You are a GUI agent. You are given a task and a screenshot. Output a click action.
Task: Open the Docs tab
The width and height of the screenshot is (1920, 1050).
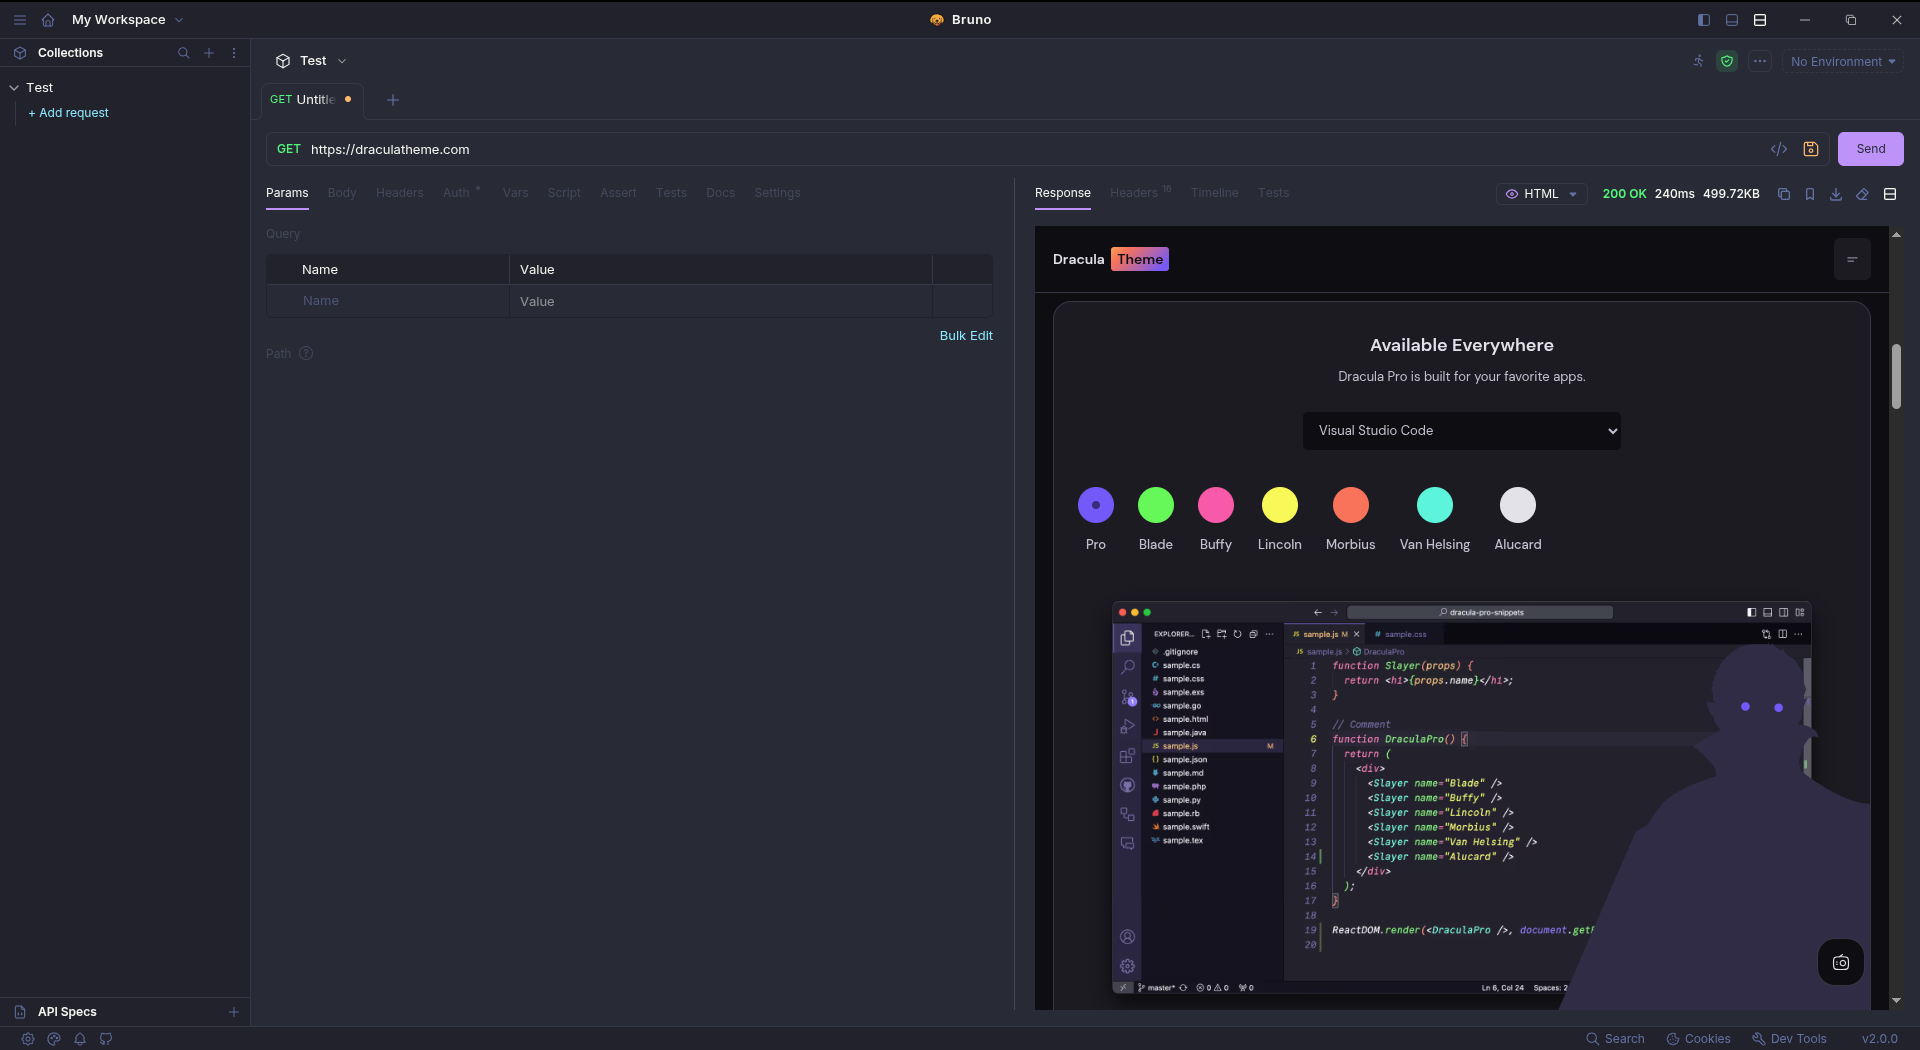coord(720,193)
